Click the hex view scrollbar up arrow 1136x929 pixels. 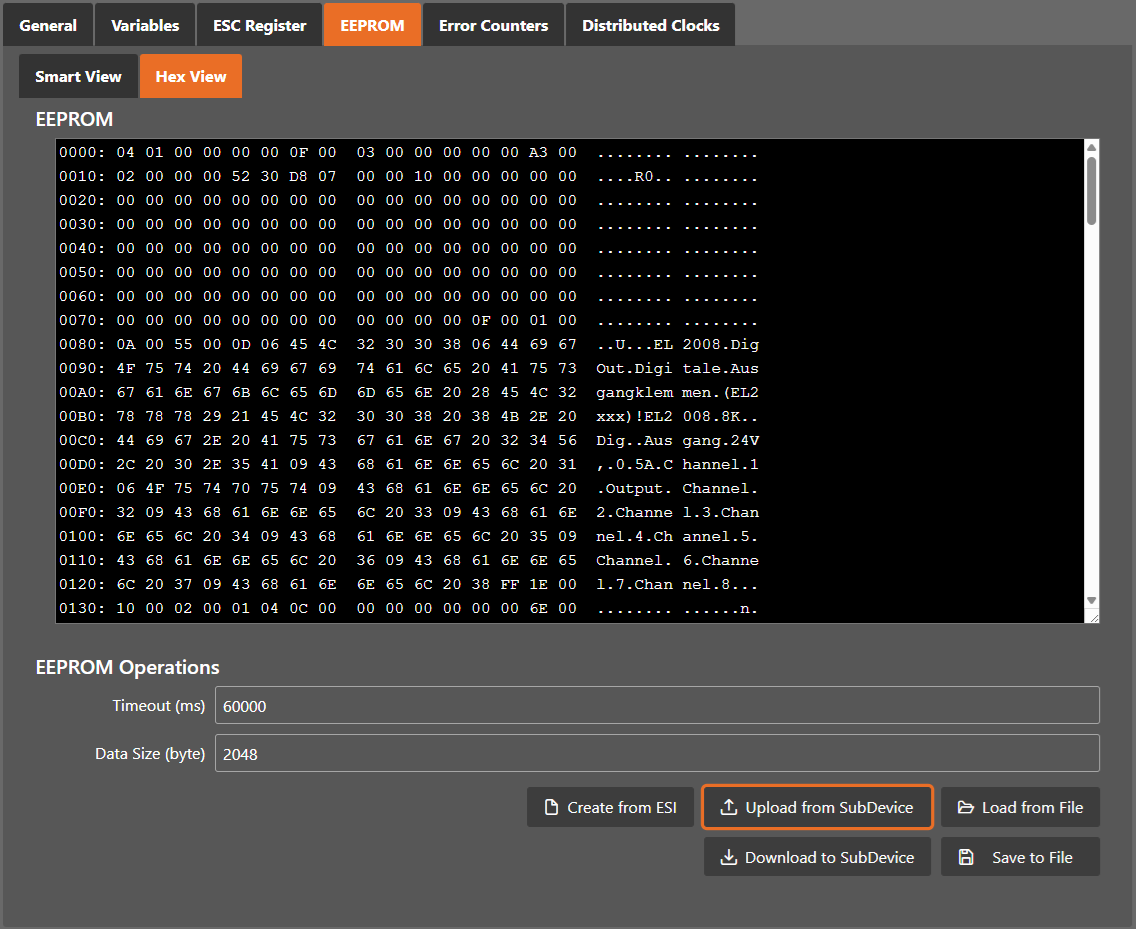pos(1091,148)
